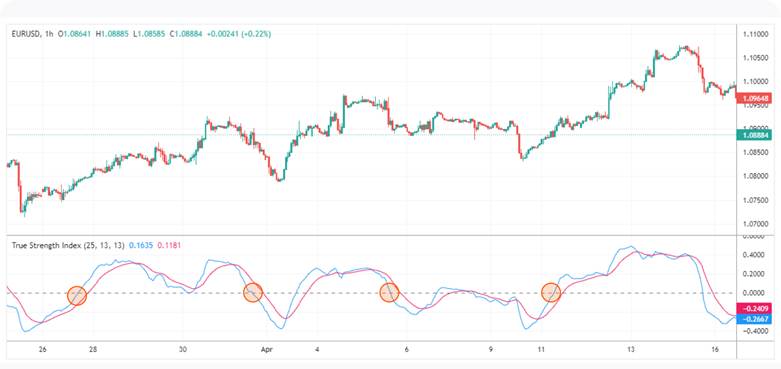Screen dimensions: 781x369
Task: Select the high value H1.08885
Action: 112,34
